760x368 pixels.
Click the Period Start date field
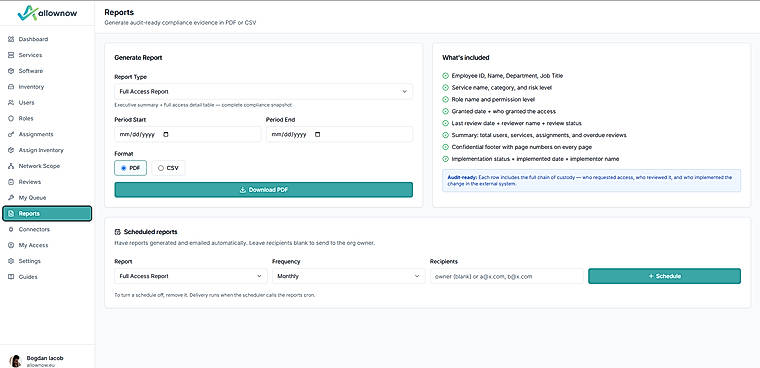pos(188,135)
